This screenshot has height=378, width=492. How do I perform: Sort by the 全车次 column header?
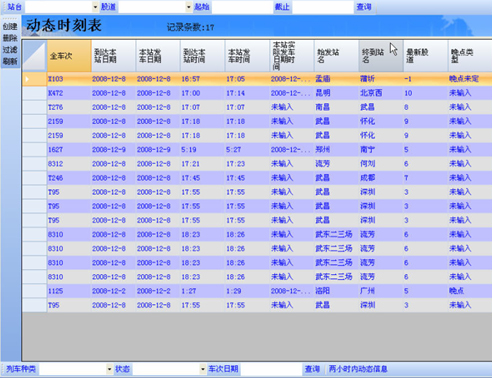[69, 56]
